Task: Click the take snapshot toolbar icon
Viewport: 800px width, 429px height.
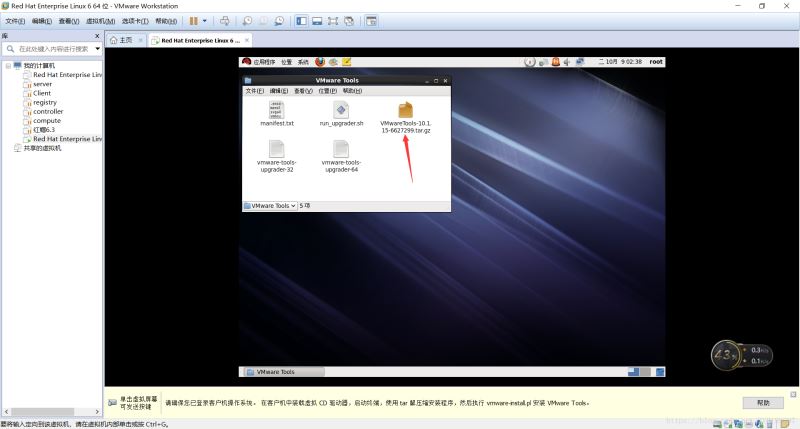Action: pos(247,20)
